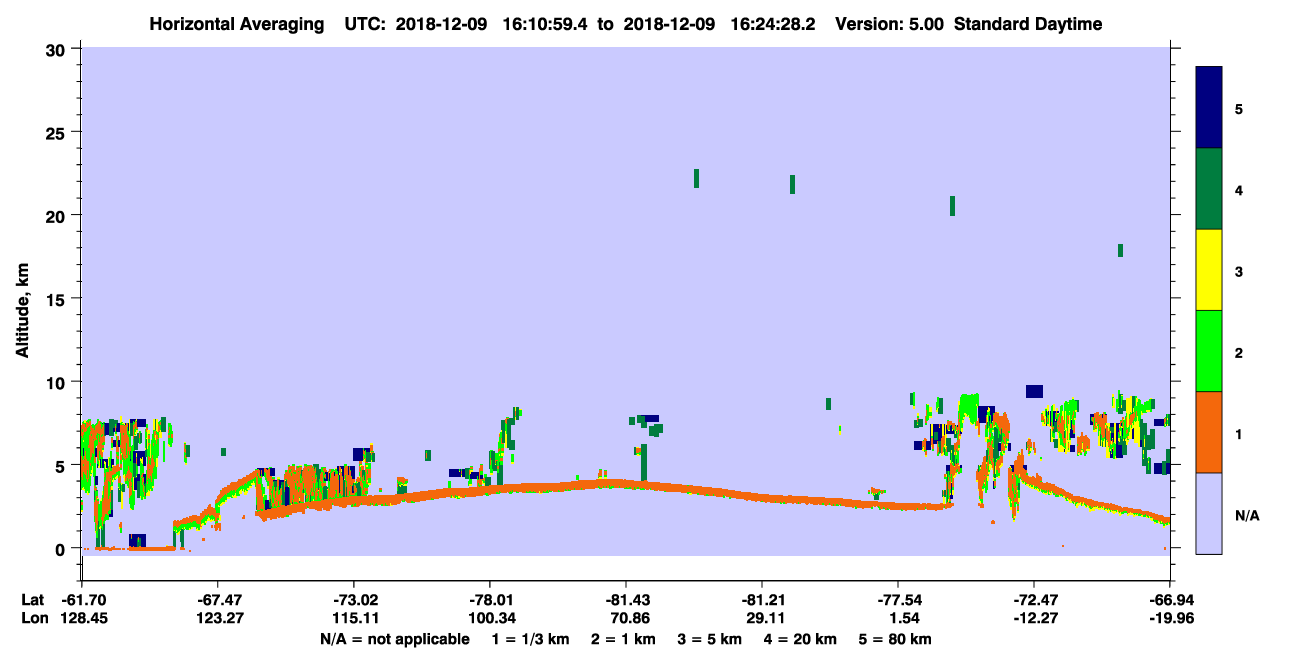Click the longitude value '-12.27'
Viewport: 1300px width, 667px height.
tap(1034, 619)
